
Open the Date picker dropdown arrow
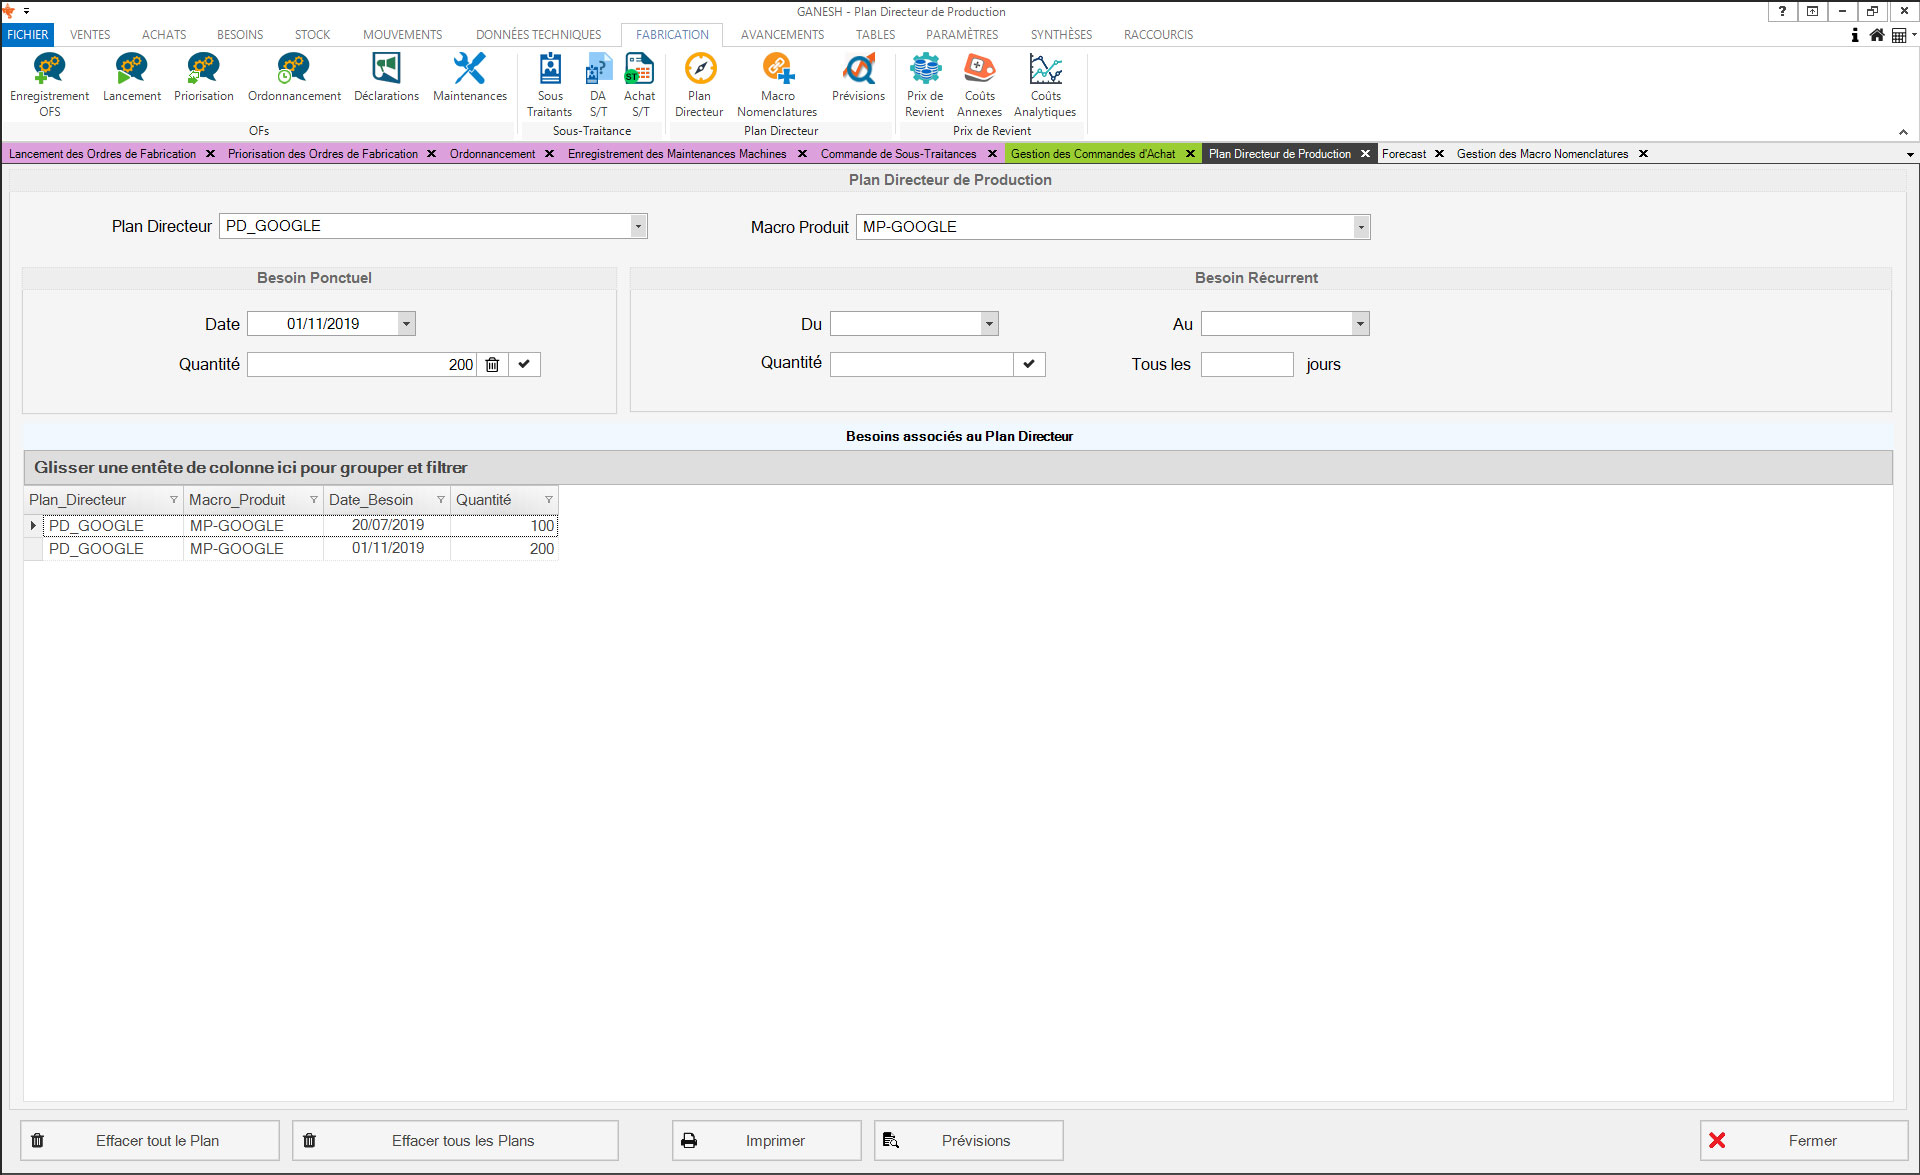(x=406, y=324)
